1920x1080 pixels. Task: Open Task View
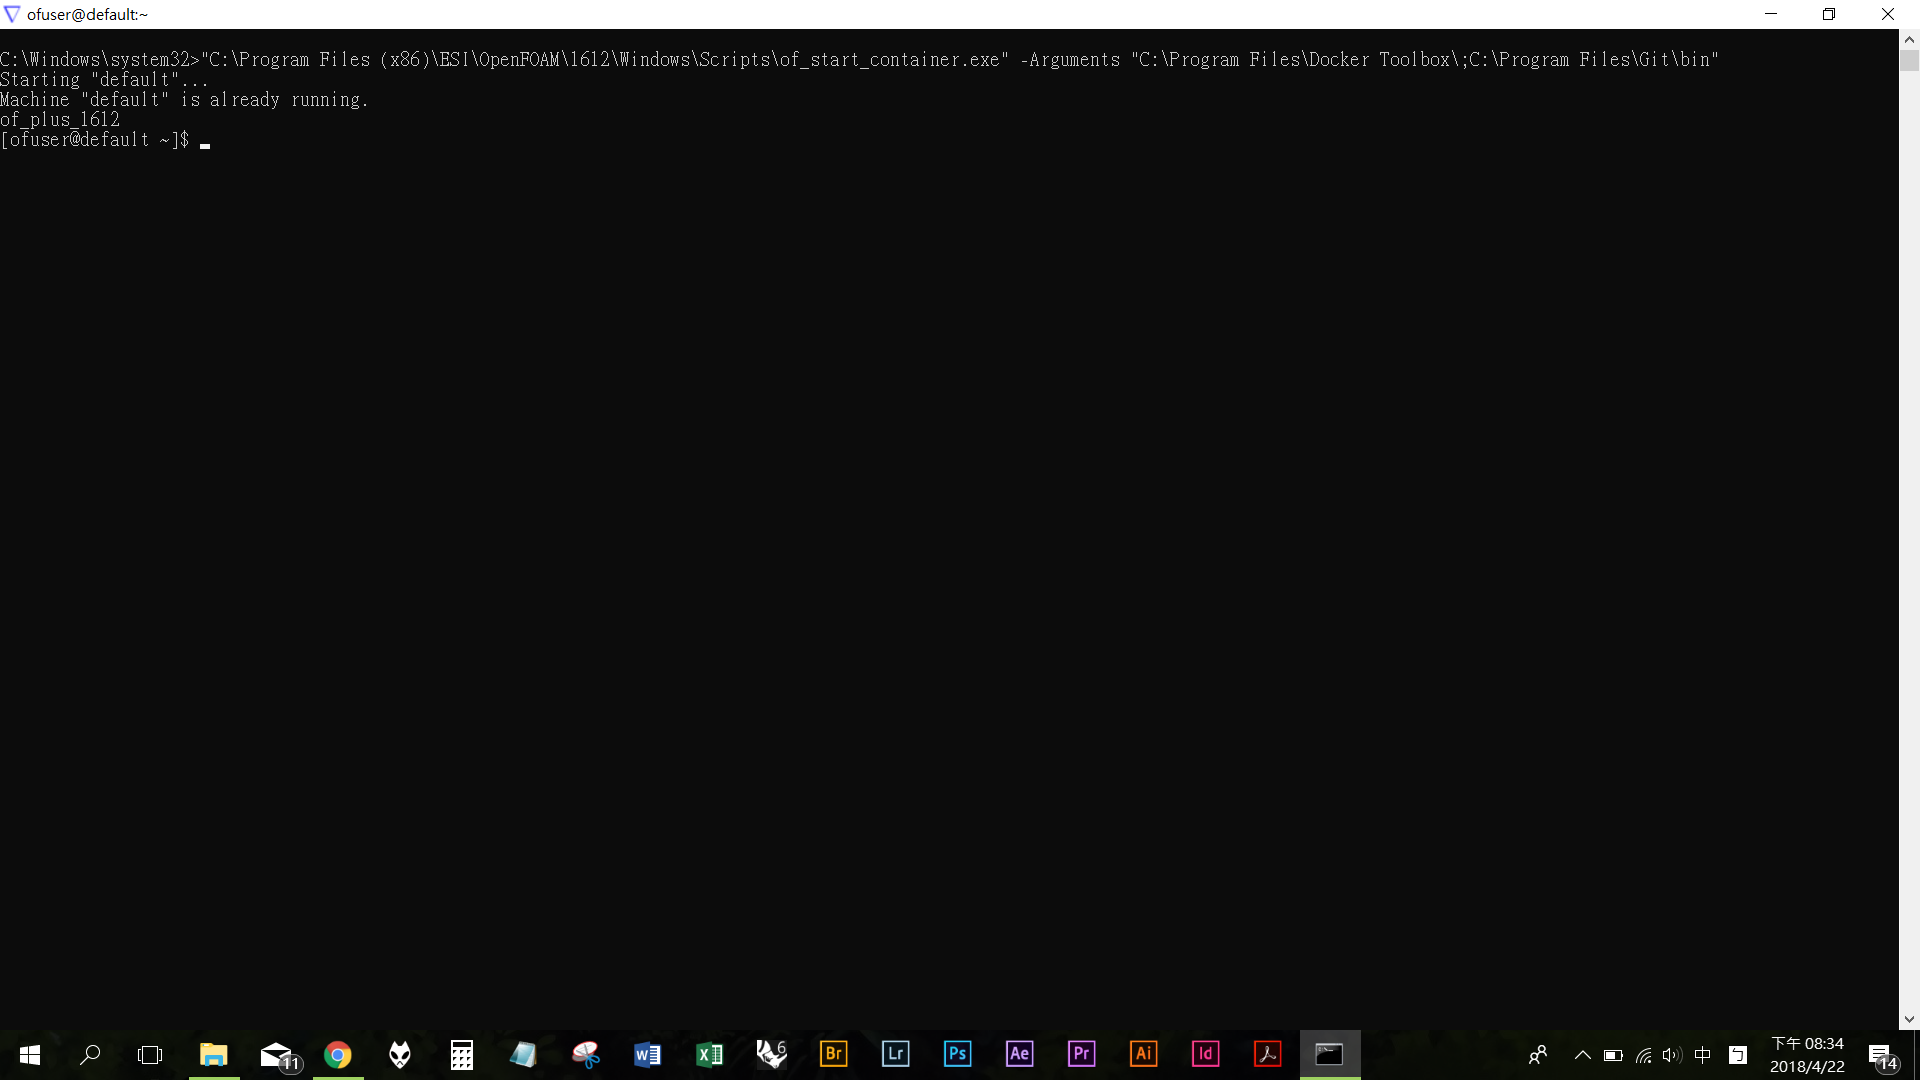[x=149, y=1054]
